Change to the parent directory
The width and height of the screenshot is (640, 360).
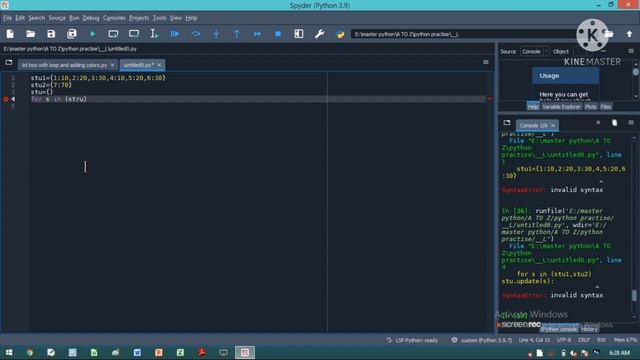[629, 34]
